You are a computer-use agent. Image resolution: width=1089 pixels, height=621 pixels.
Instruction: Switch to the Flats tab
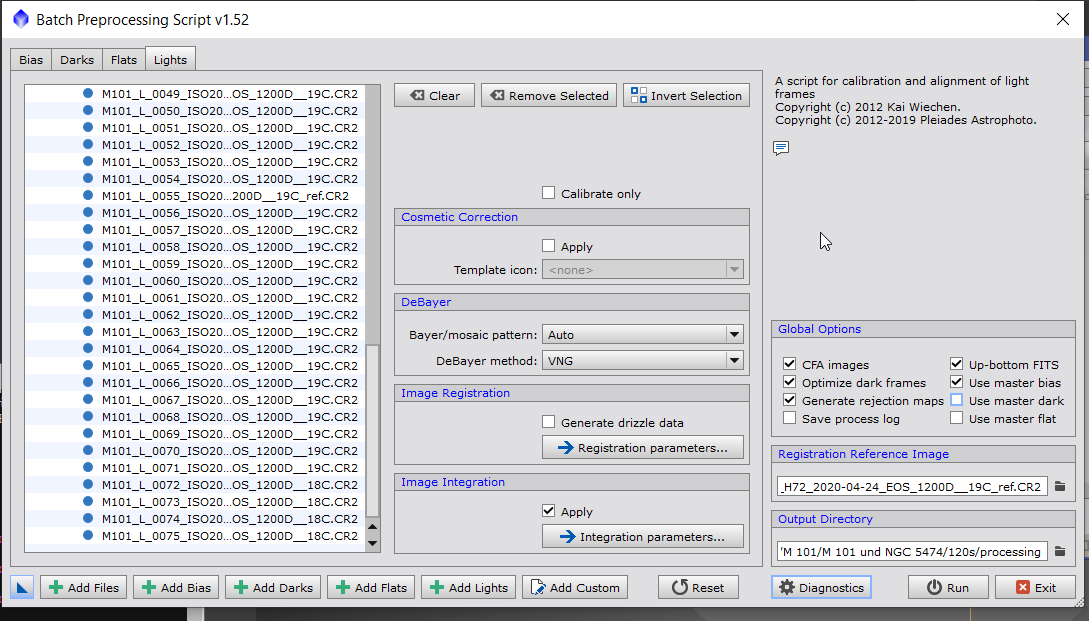coord(124,60)
